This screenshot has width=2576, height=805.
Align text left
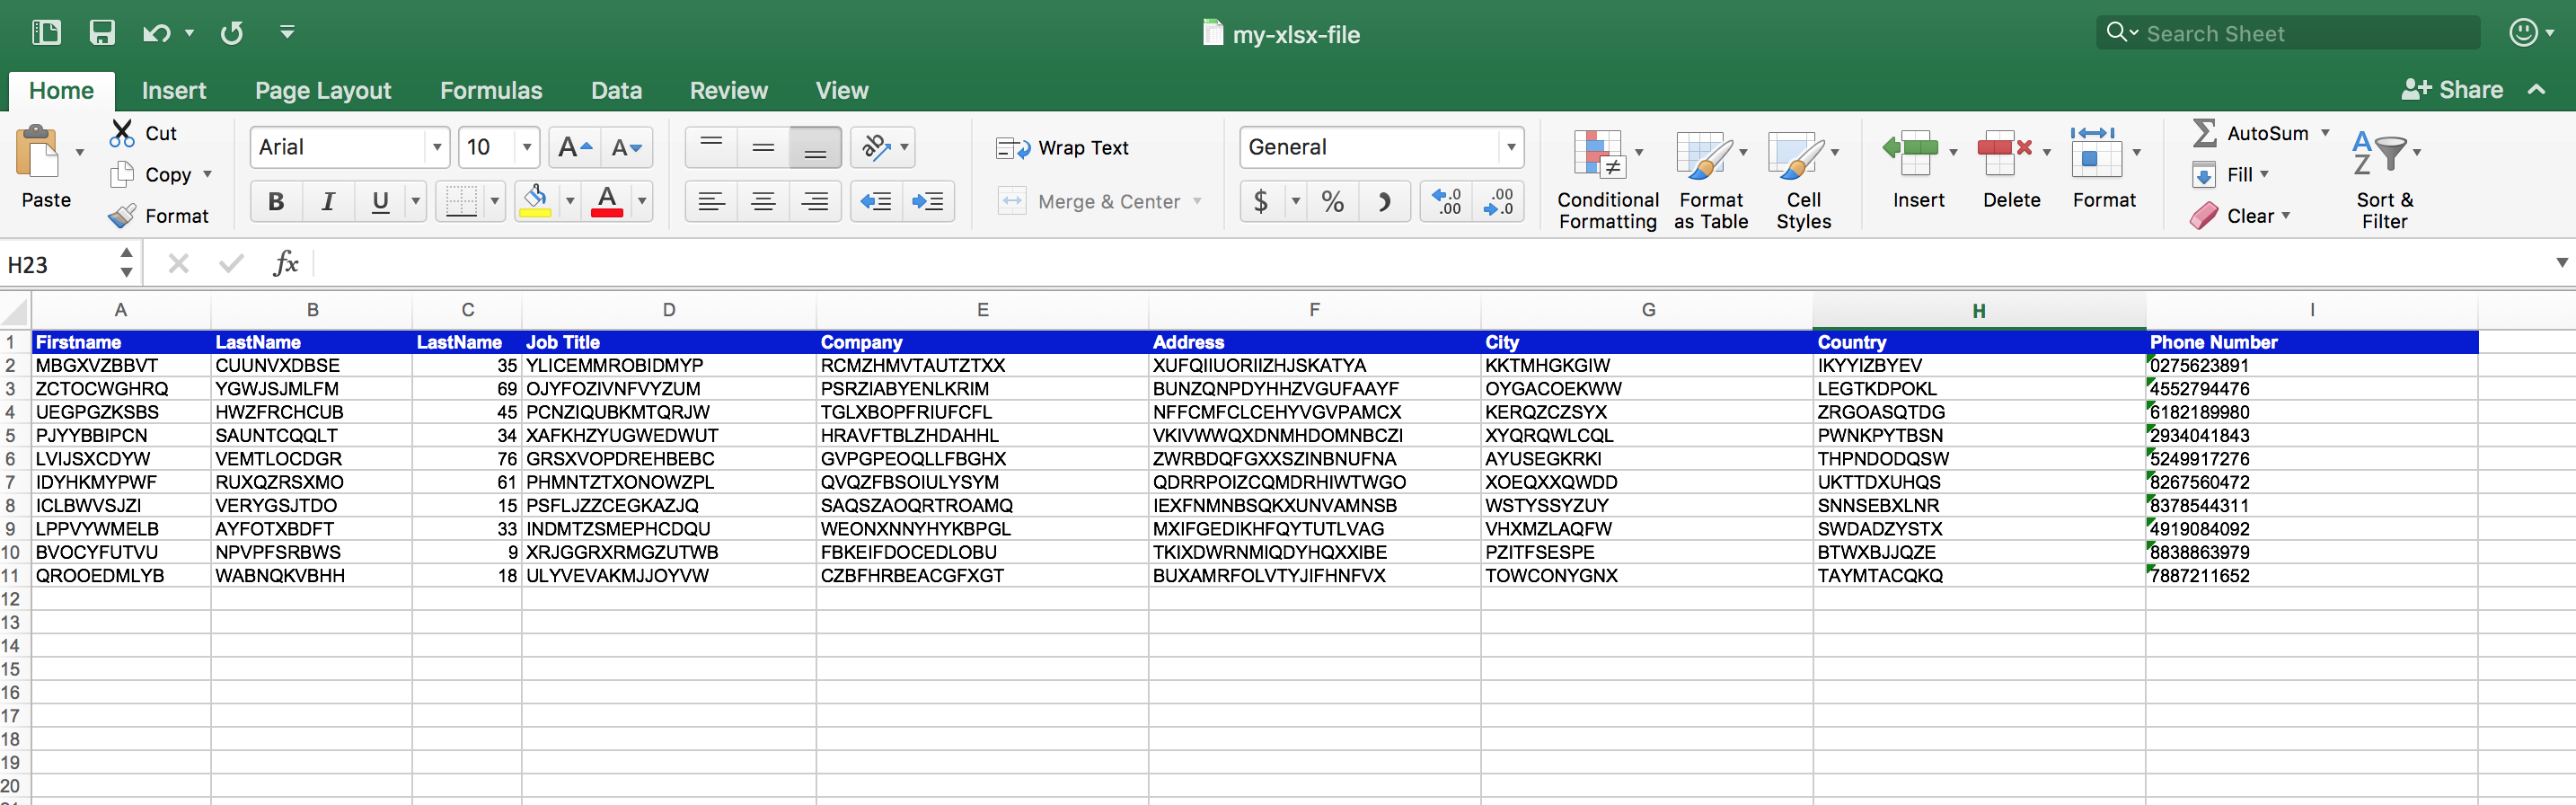(711, 201)
